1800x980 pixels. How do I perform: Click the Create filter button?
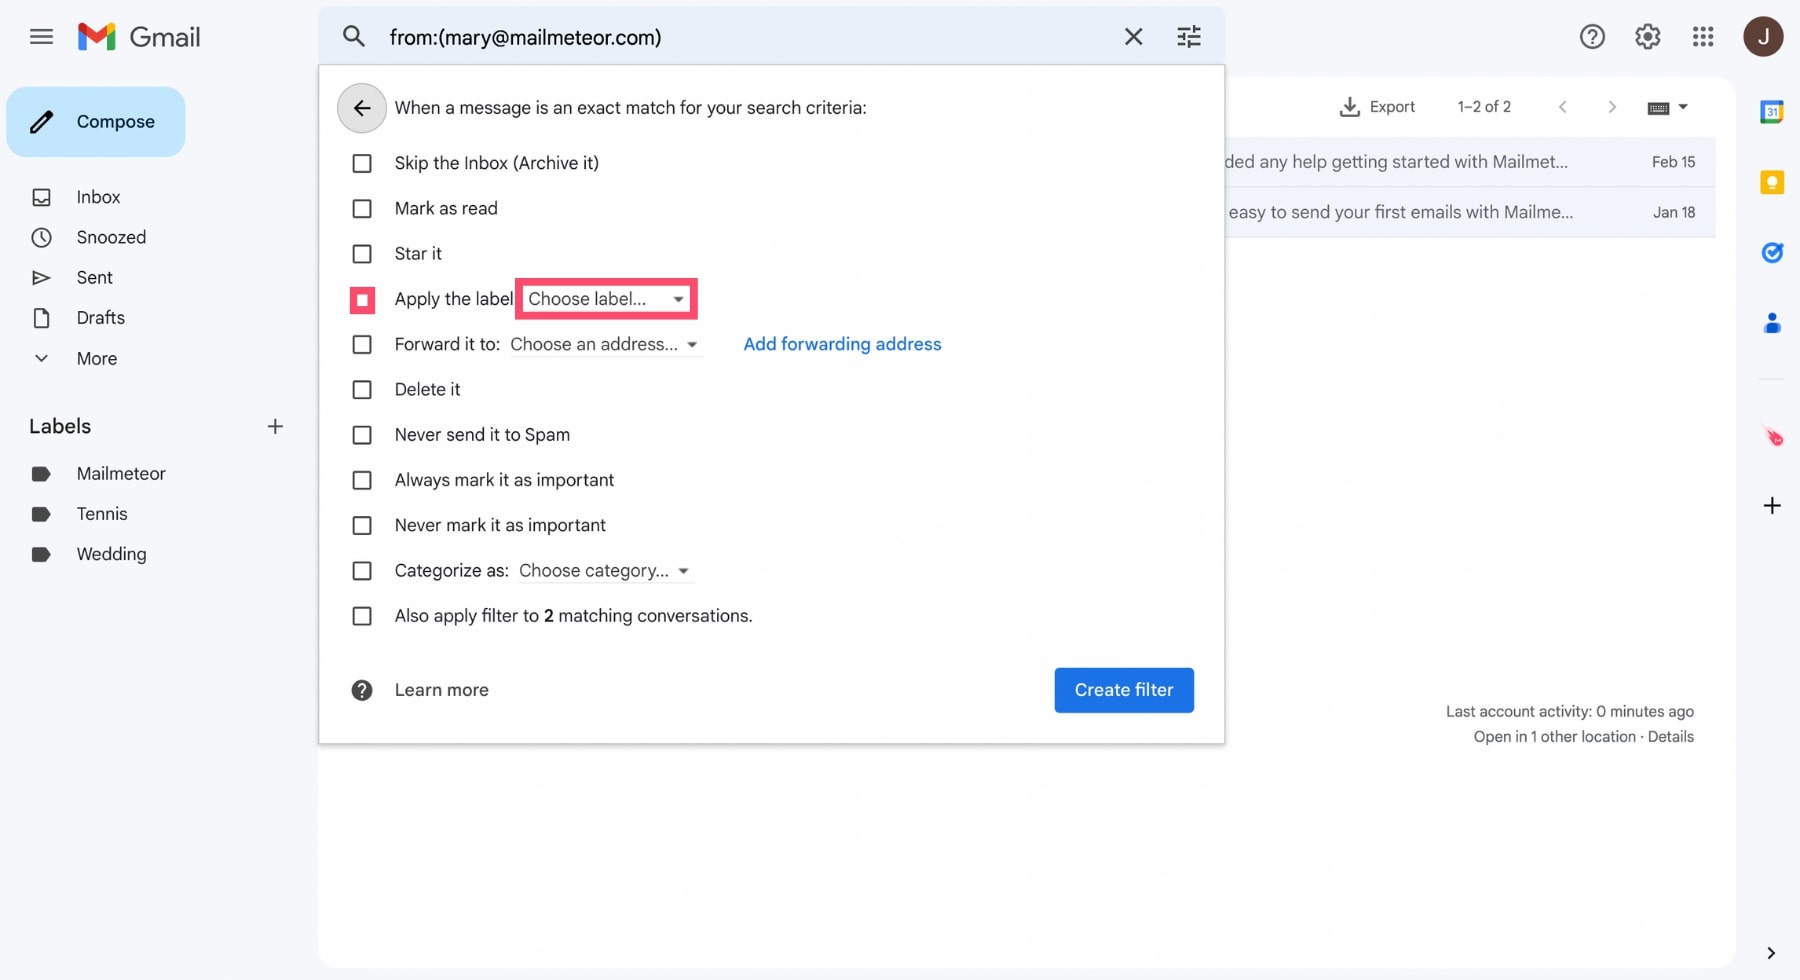click(1124, 690)
